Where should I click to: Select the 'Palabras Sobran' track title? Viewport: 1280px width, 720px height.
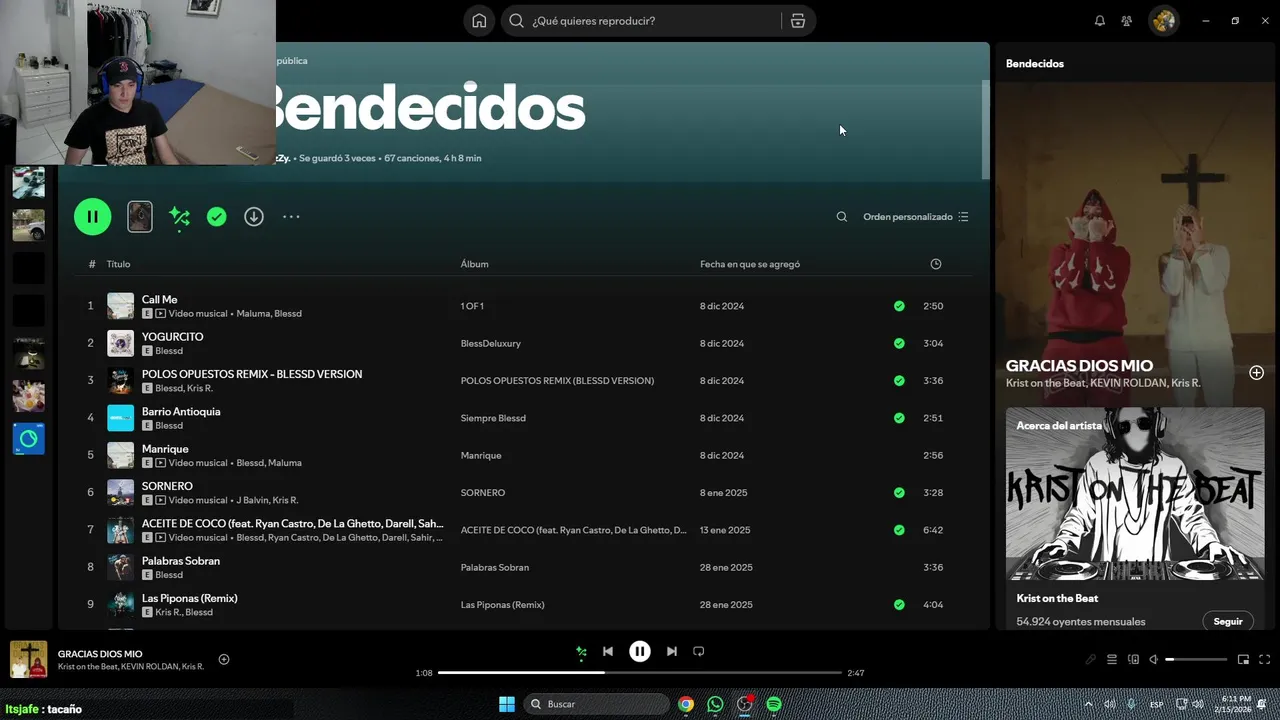click(x=181, y=561)
